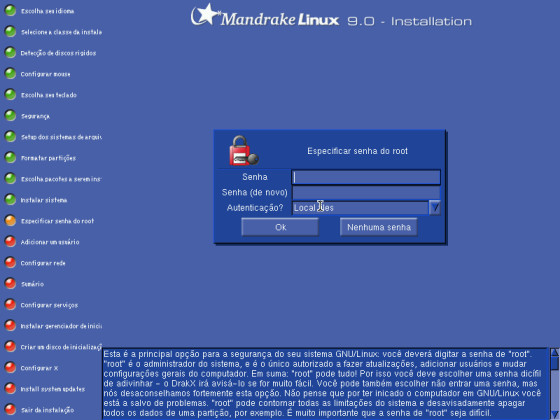Image resolution: width=560 pixels, height=420 pixels.
Task: Select the Configurar rede step label
Action: click(43, 263)
